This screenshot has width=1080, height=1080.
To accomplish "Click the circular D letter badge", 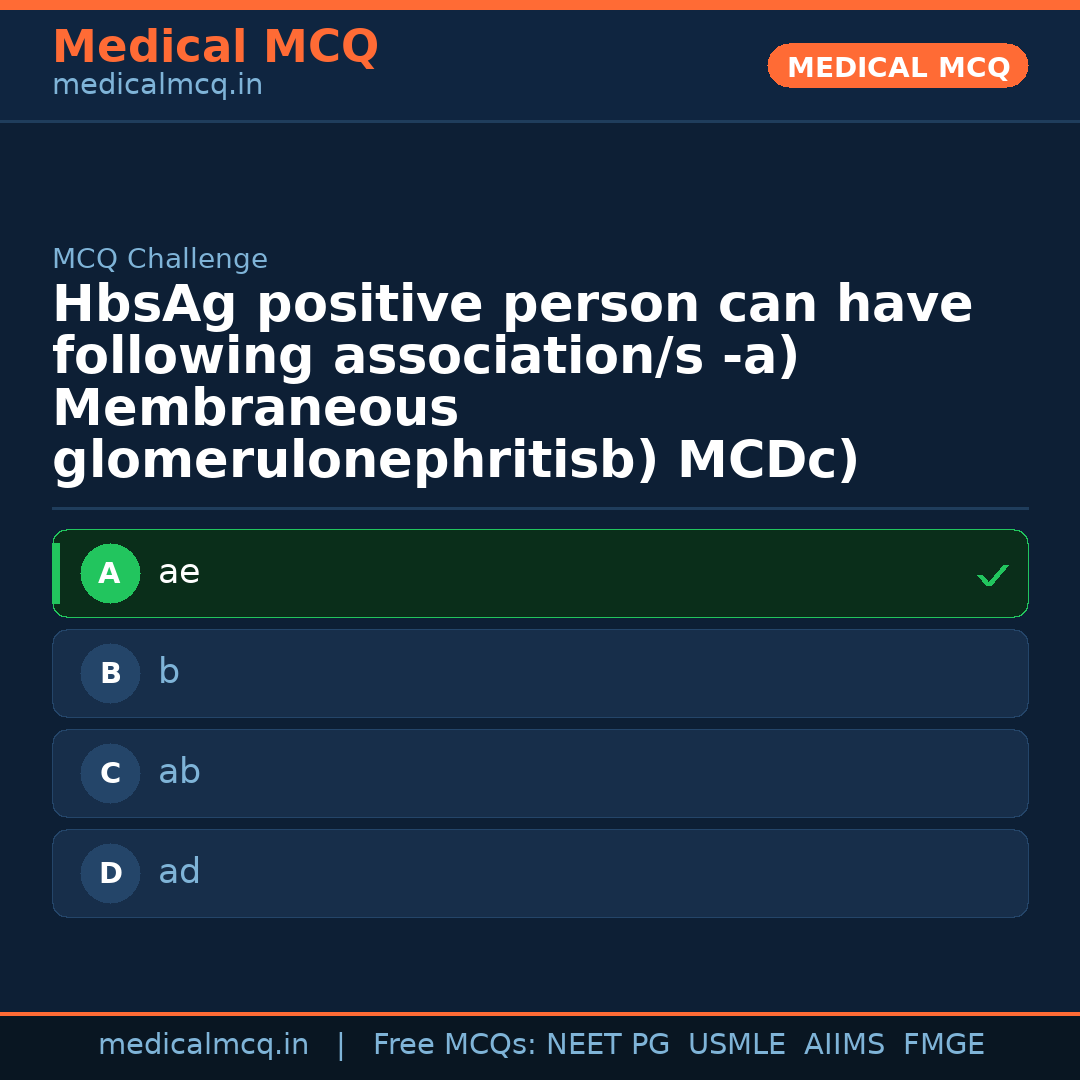I will [110, 873].
